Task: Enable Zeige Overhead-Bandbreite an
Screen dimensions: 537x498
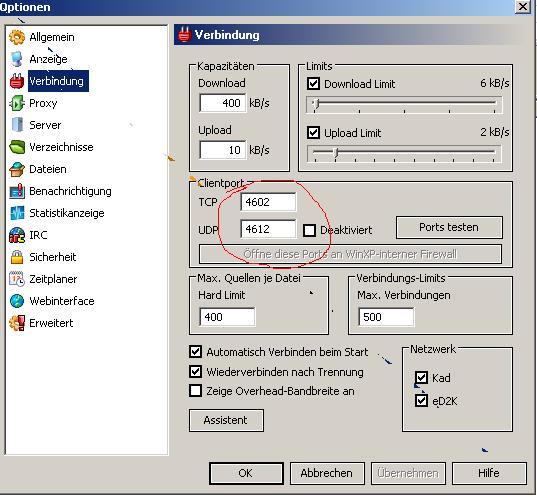Action: pyautogui.click(x=195, y=391)
